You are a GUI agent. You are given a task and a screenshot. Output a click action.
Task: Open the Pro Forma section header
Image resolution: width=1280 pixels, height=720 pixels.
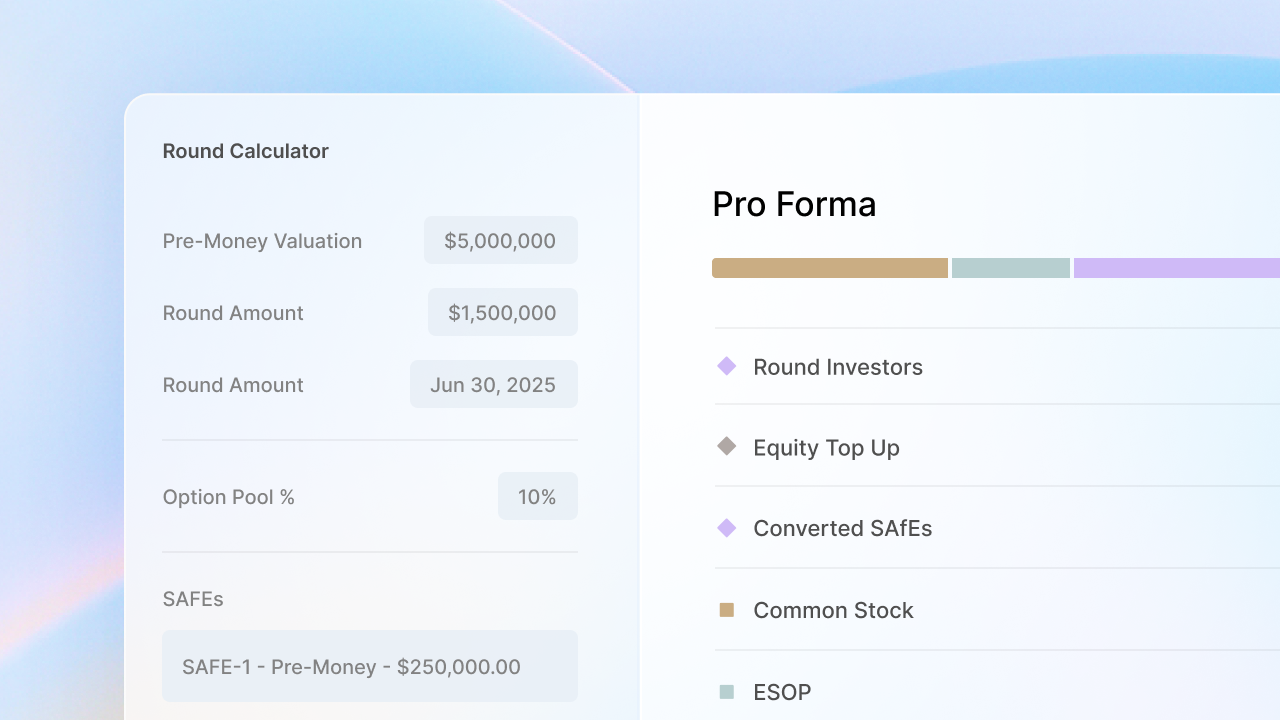(x=793, y=204)
